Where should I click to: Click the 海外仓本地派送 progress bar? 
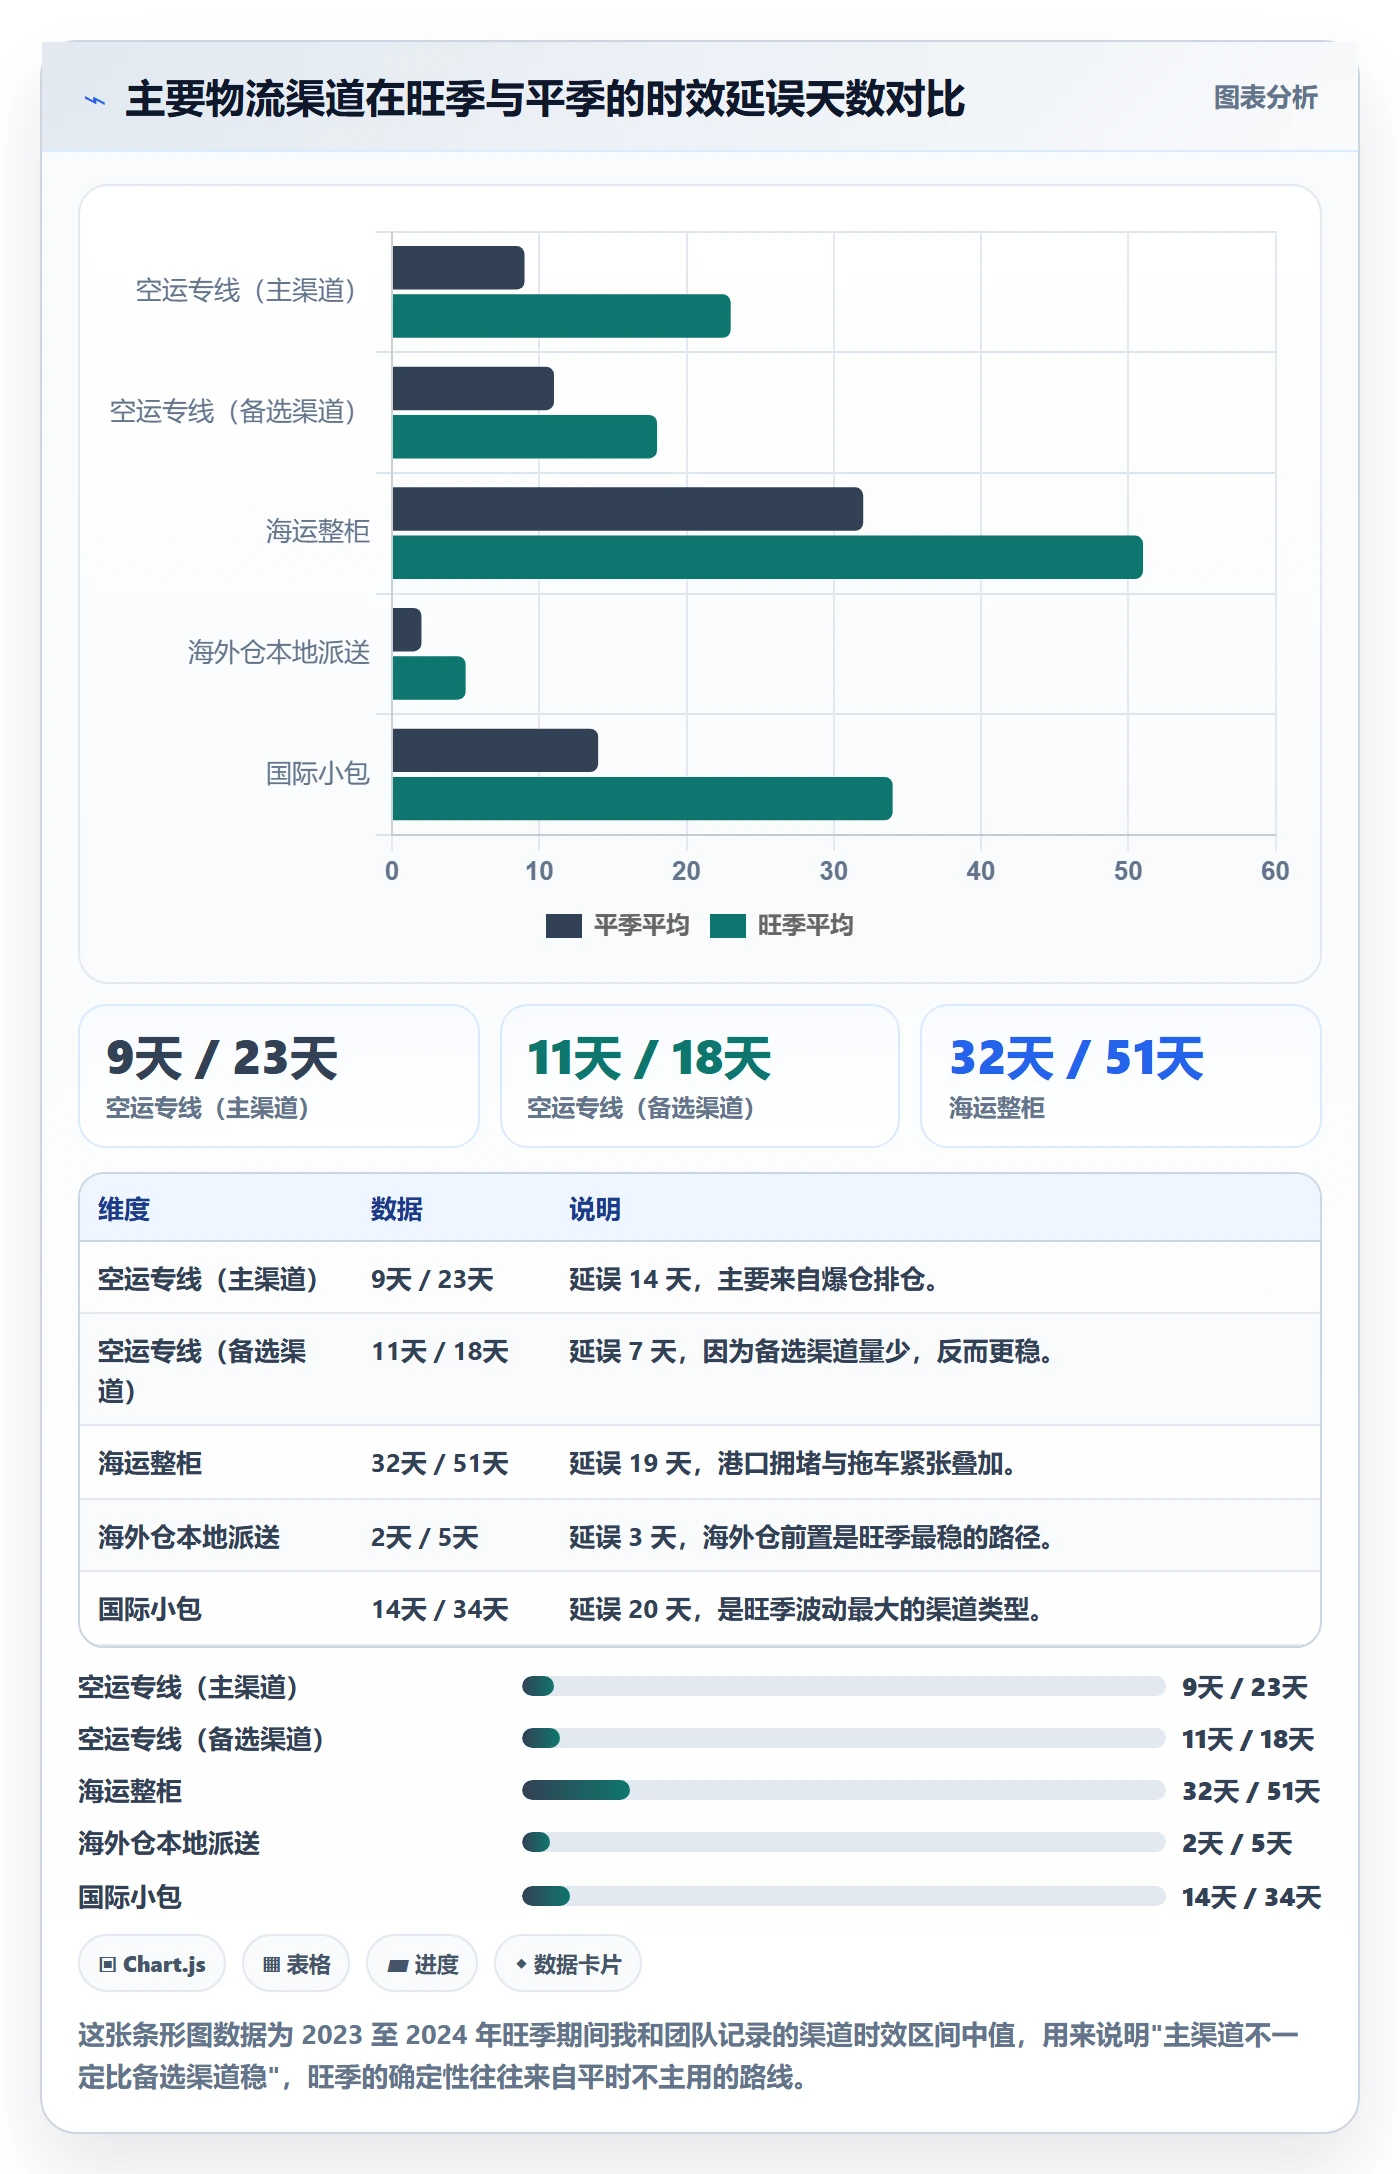(844, 1842)
